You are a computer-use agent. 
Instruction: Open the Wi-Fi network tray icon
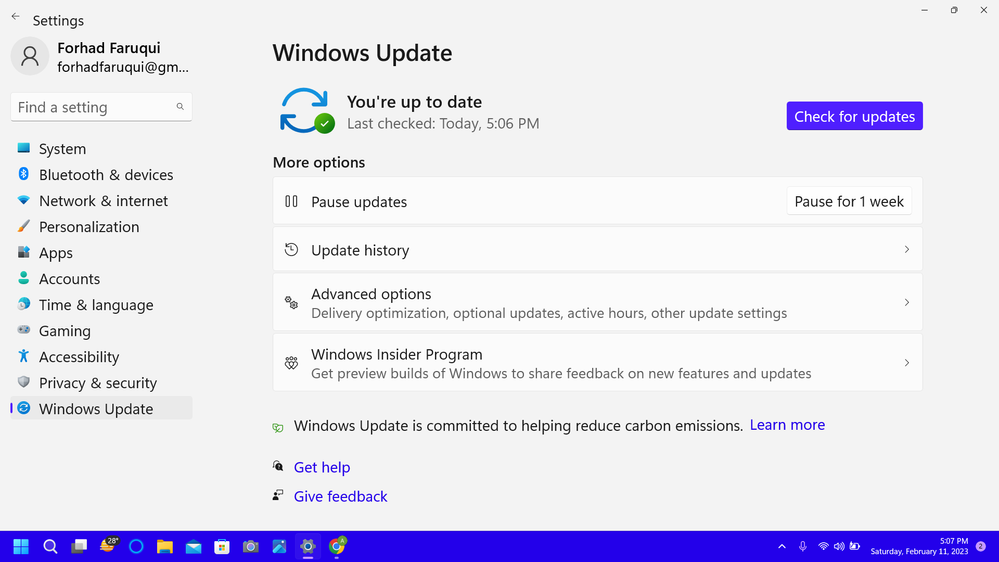coord(823,546)
